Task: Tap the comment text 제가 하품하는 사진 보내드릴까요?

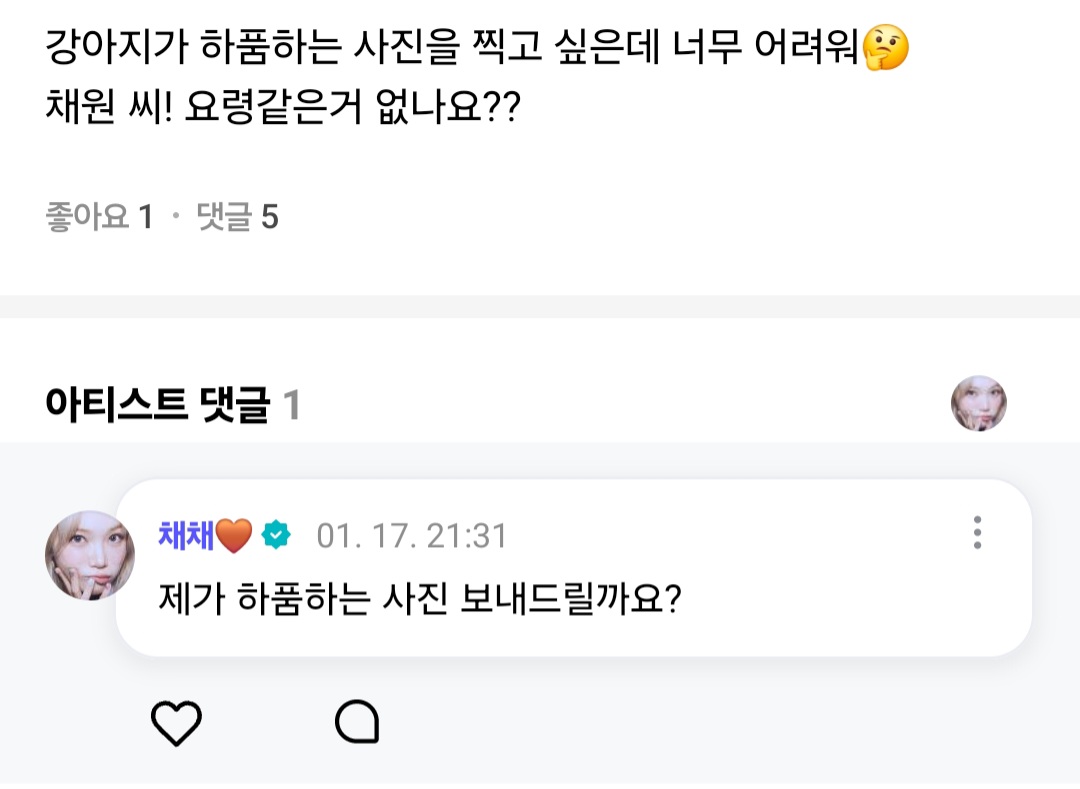Action: [x=420, y=599]
